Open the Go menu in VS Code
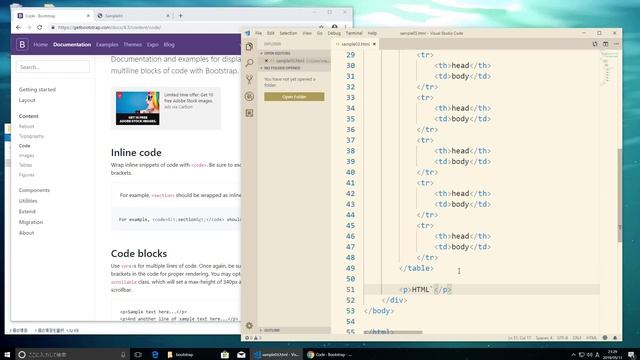640x360 pixels. point(320,33)
